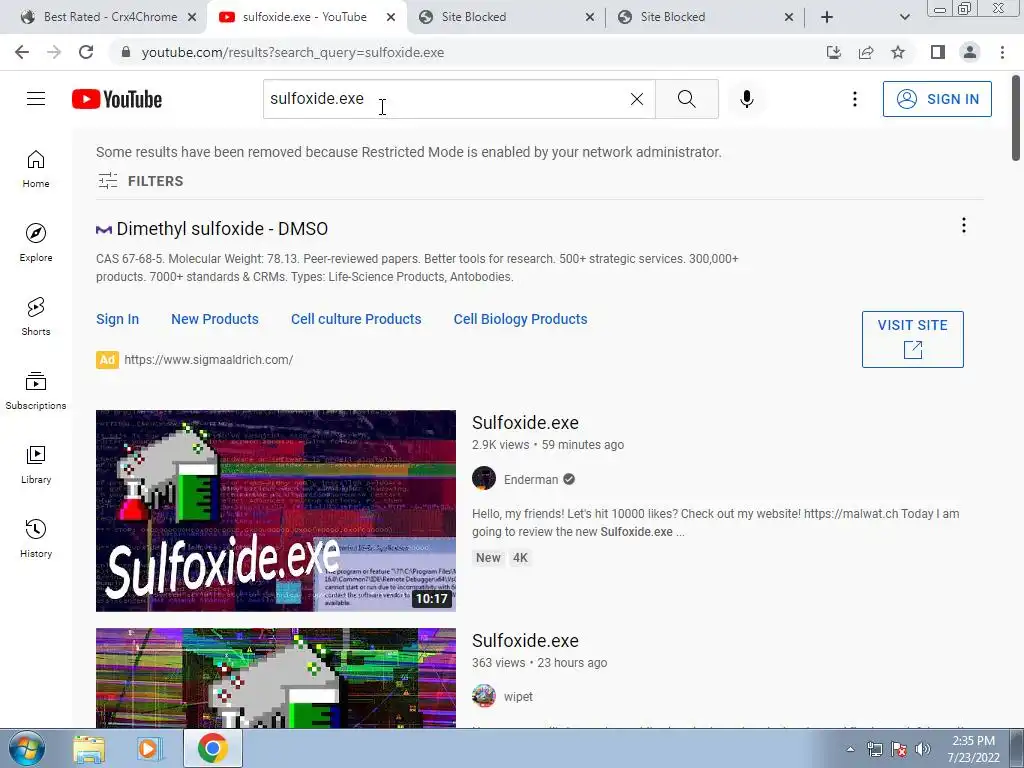This screenshot has width=1024, height=768.
Task: Open Shorts in the sidebar
Action: (36, 317)
